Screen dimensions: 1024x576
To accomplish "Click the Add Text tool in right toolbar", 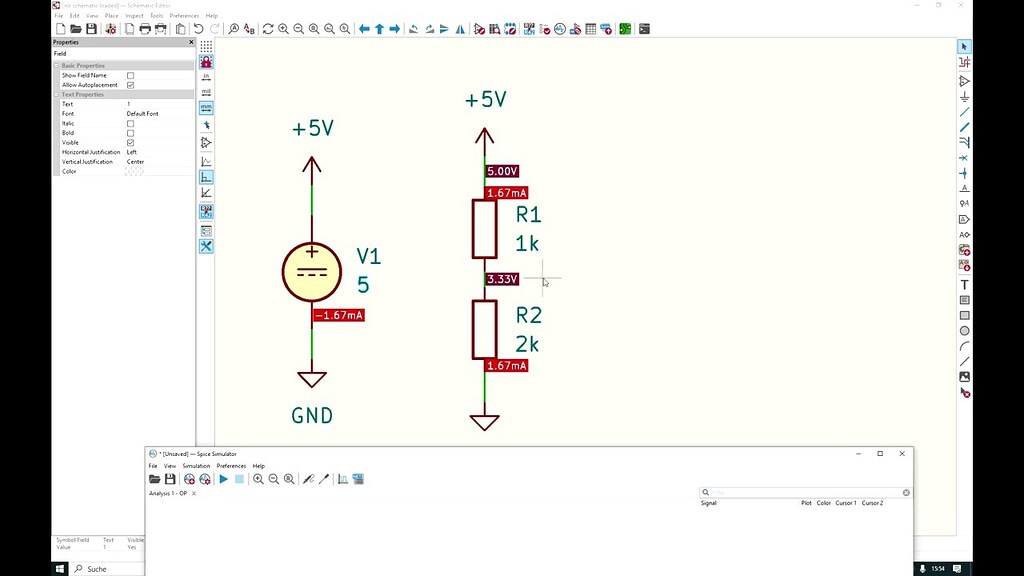I will coord(964,285).
